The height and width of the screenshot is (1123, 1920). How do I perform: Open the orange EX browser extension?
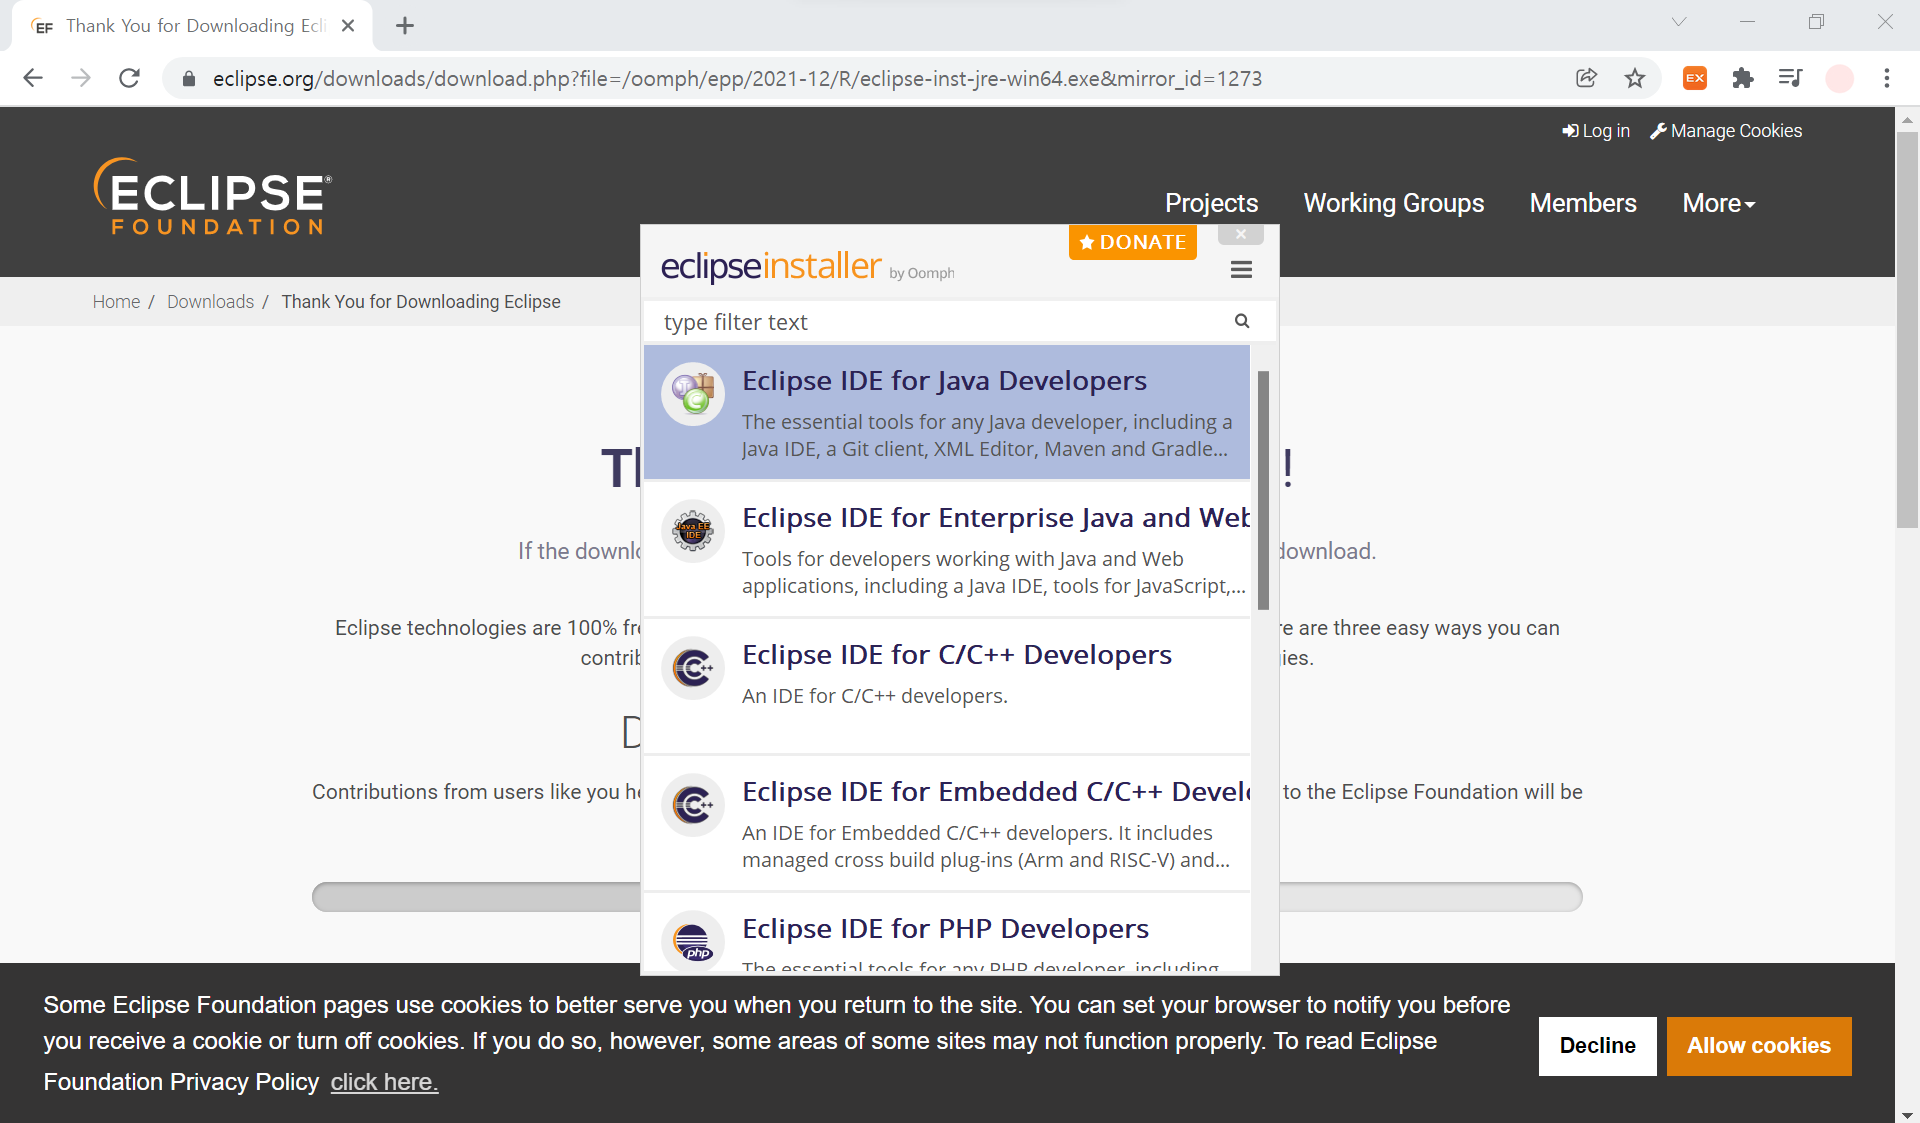(x=1695, y=78)
